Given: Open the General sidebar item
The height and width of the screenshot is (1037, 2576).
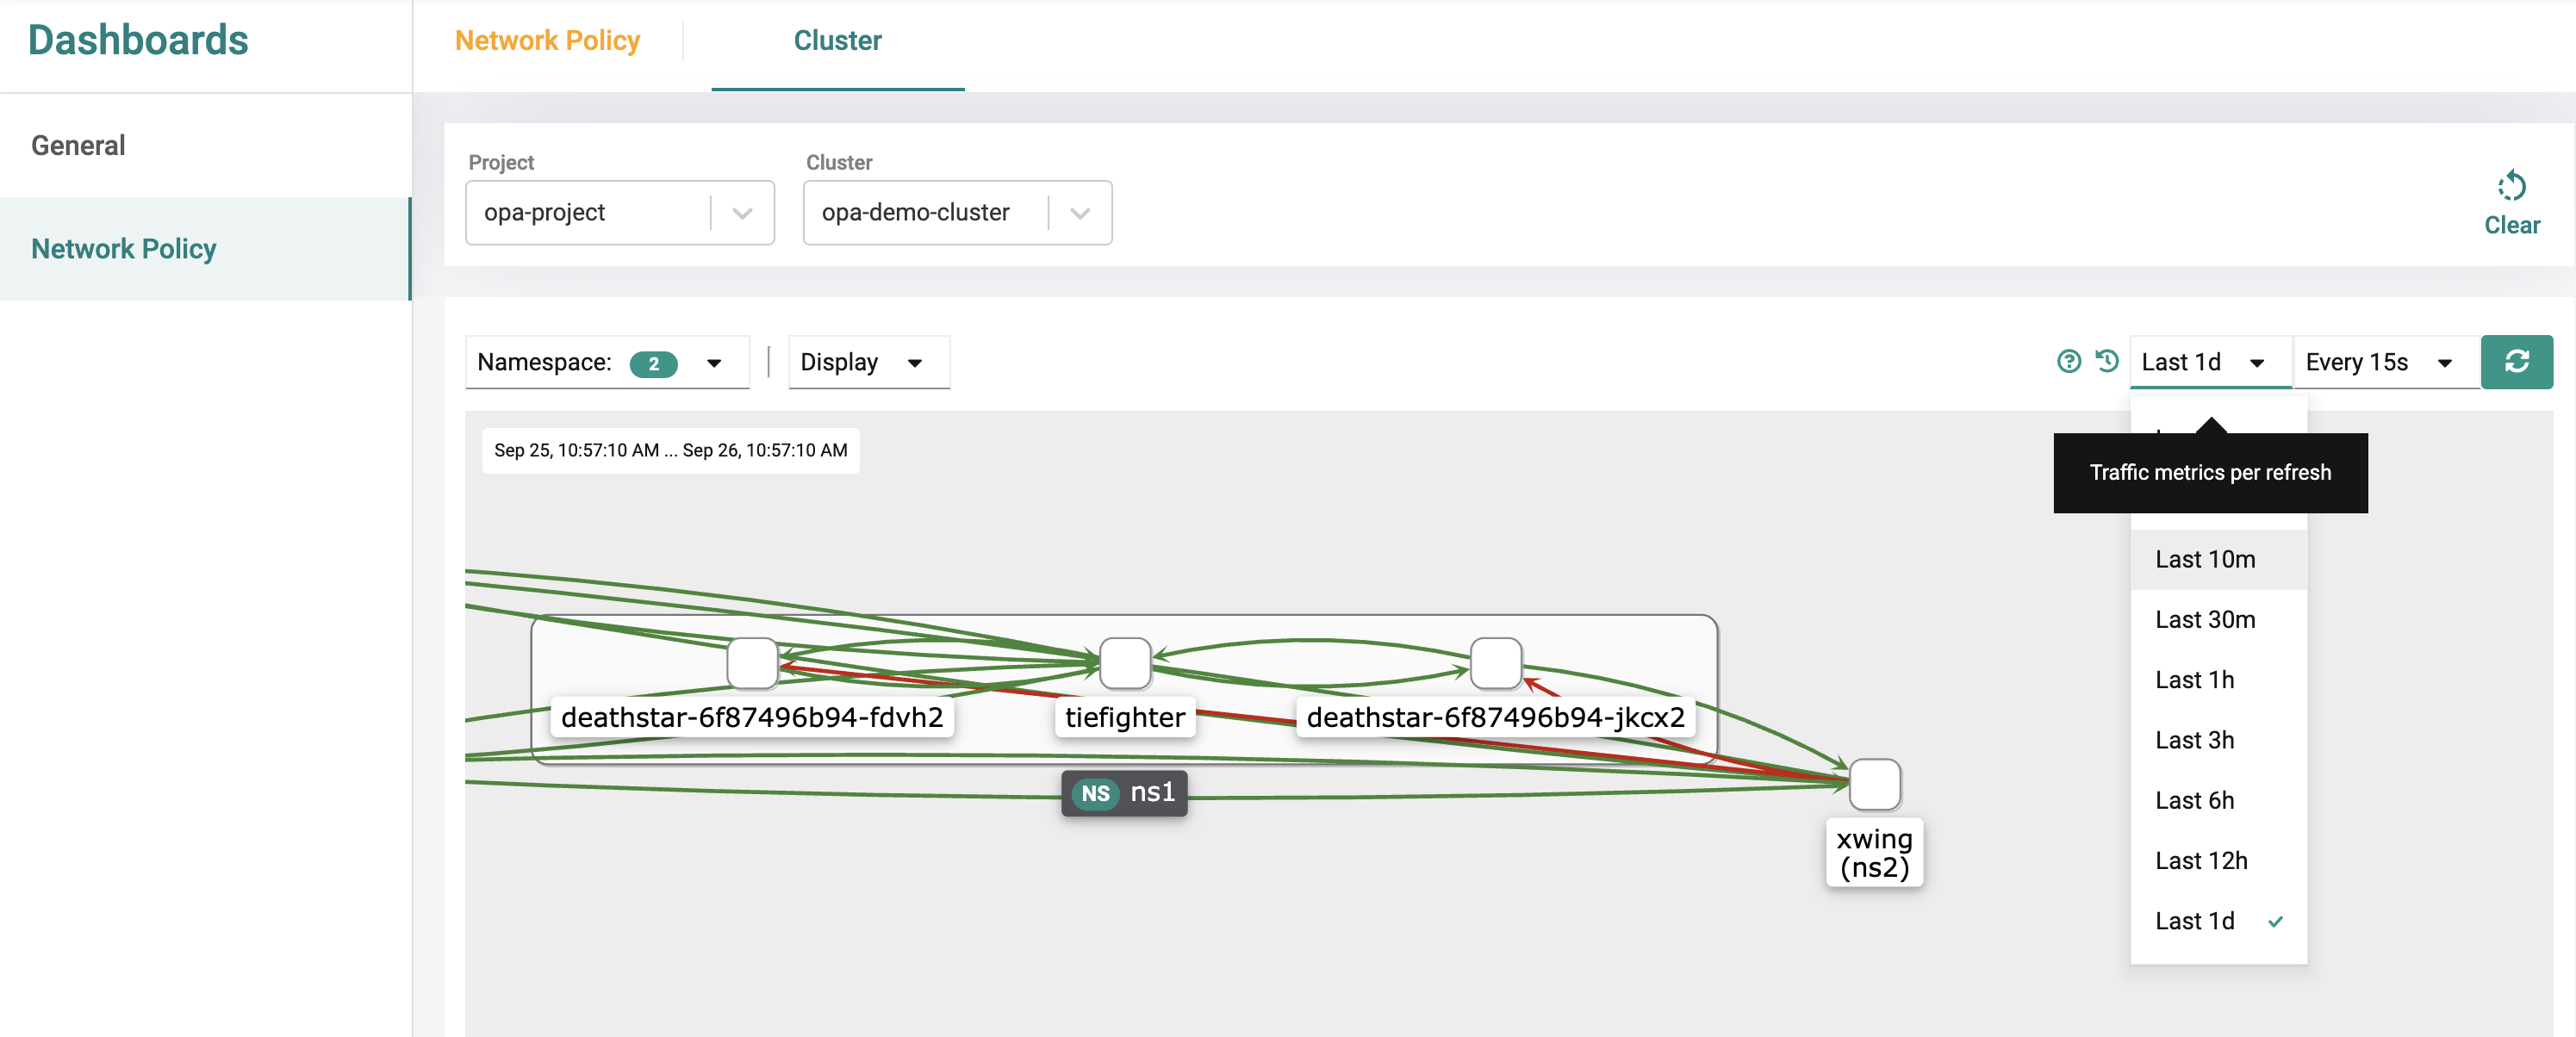Looking at the screenshot, I should pyautogui.click(x=78, y=145).
